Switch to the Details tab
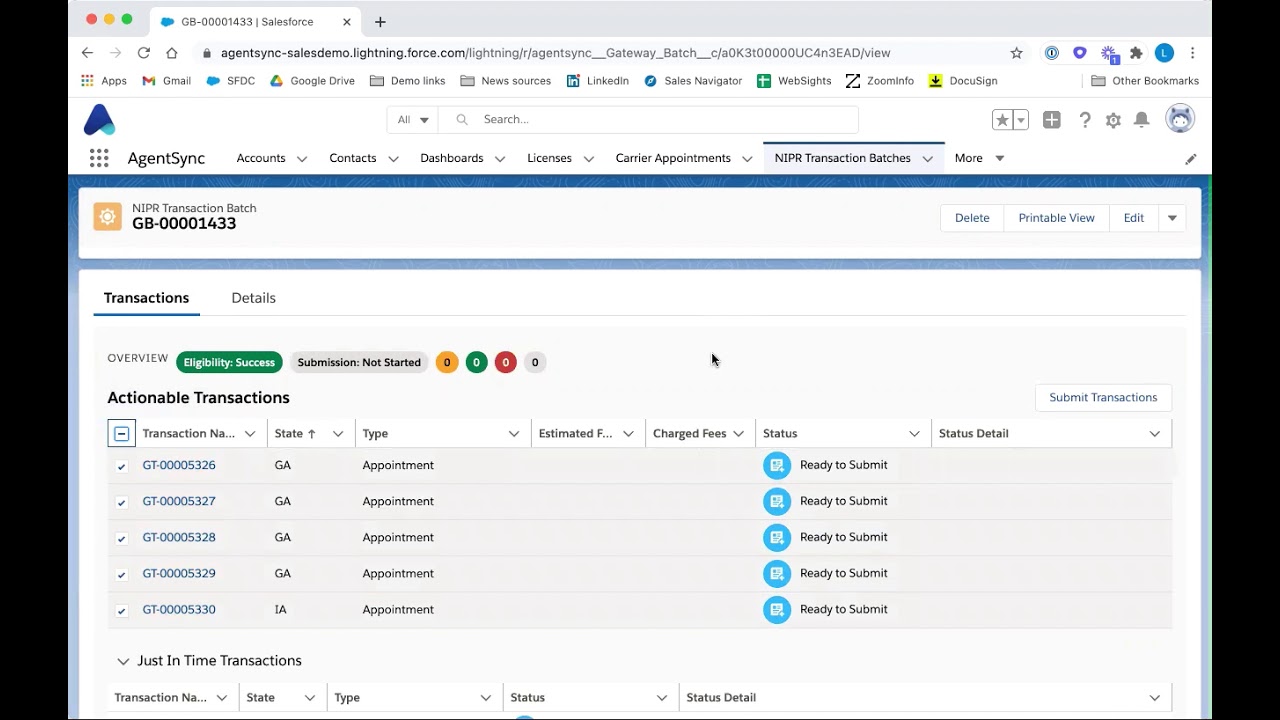Image resolution: width=1280 pixels, height=720 pixels. [254, 298]
